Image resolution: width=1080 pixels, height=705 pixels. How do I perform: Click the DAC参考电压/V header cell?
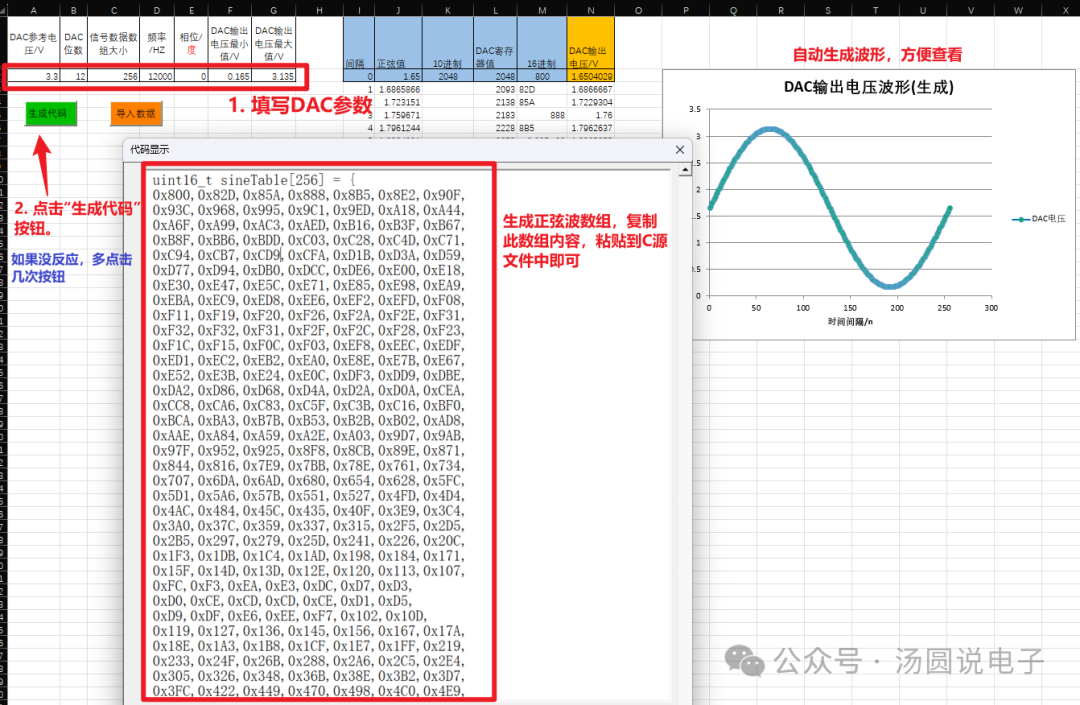point(33,43)
